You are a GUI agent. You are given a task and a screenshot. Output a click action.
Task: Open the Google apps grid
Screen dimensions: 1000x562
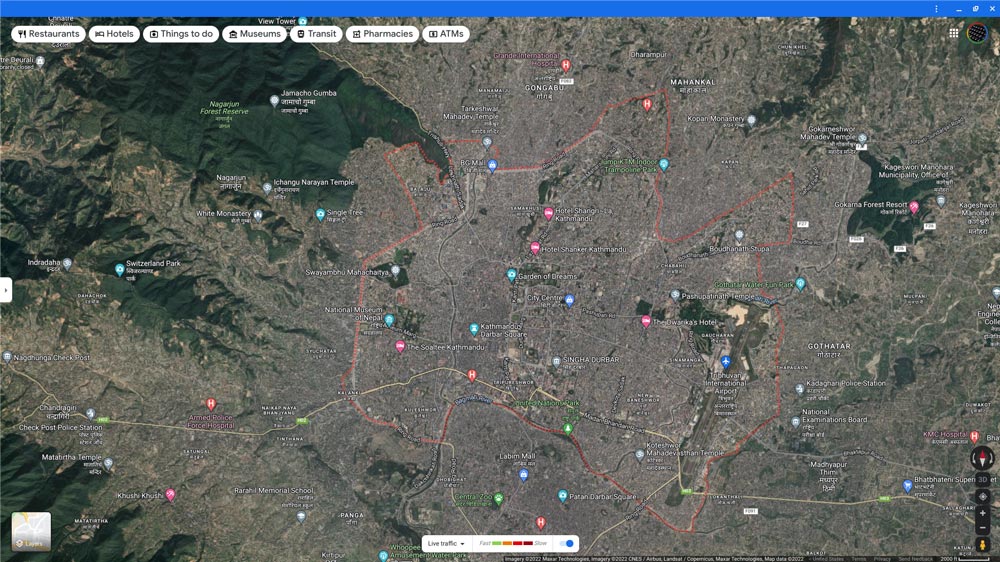pos(953,33)
